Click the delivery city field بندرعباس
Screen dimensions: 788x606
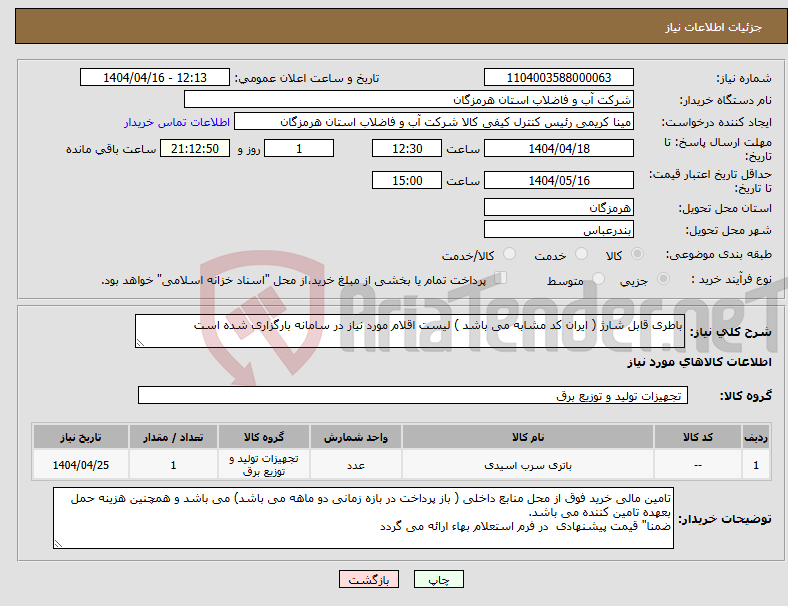click(x=558, y=230)
